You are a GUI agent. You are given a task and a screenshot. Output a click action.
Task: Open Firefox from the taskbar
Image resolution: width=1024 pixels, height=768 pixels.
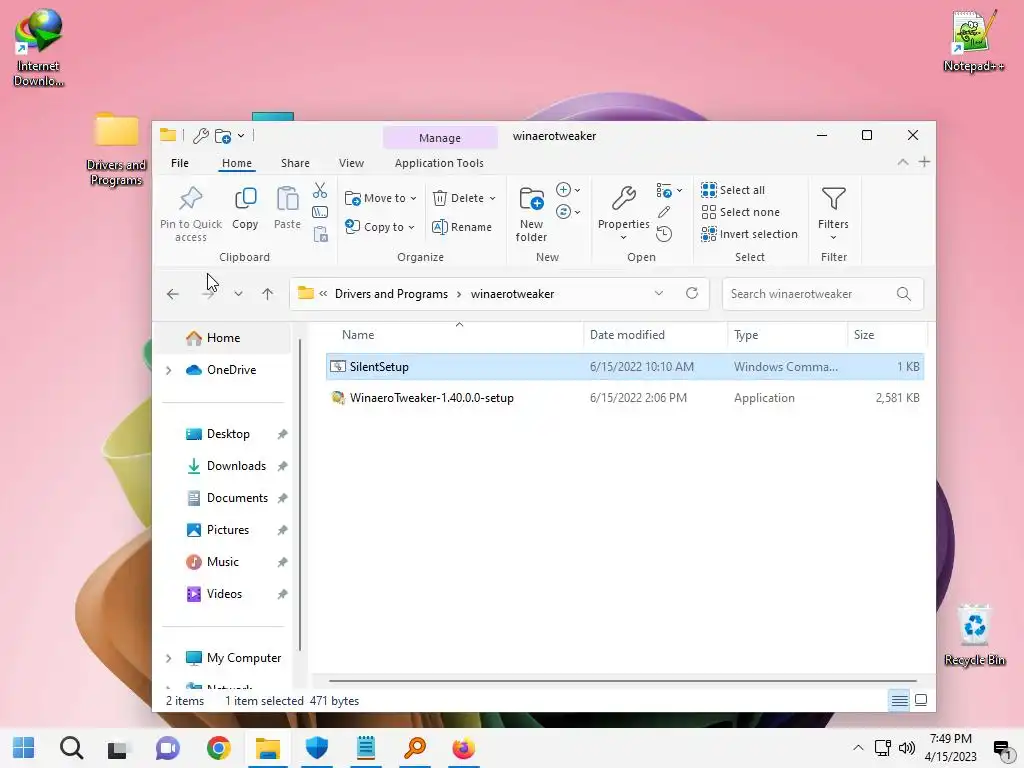[x=463, y=748]
